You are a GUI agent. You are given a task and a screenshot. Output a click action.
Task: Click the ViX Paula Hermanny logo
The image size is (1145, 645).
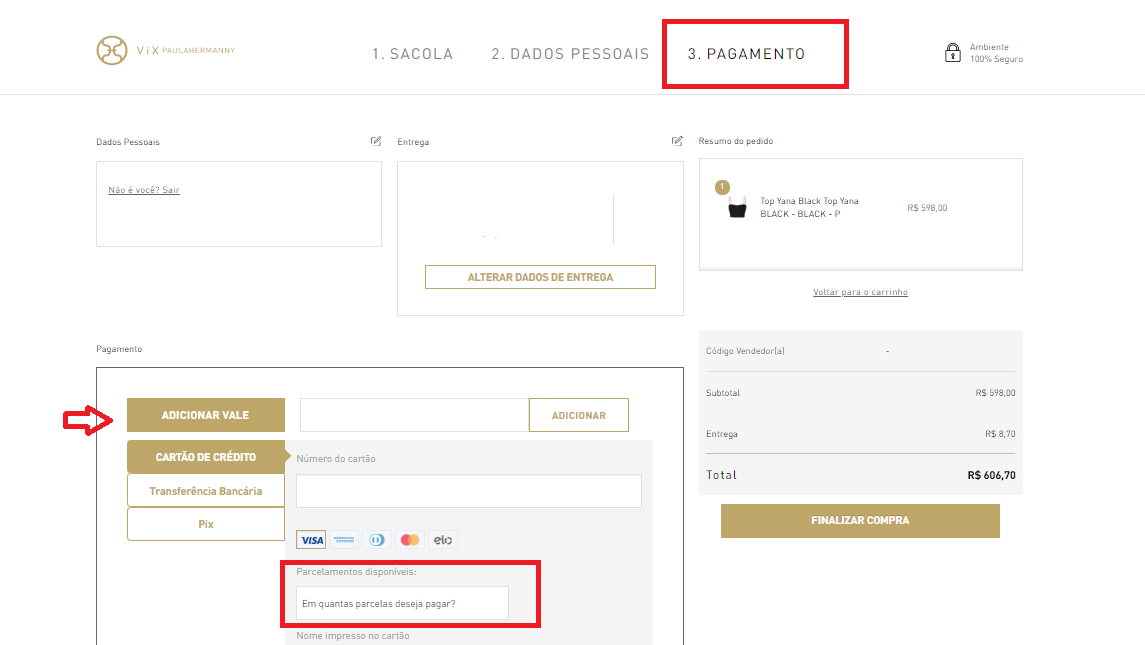coord(165,51)
